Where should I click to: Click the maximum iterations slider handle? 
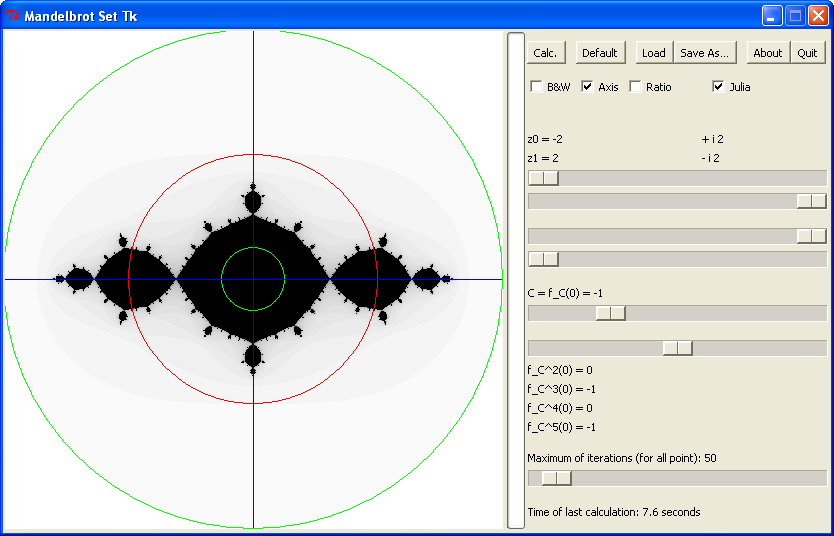click(555, 478)
